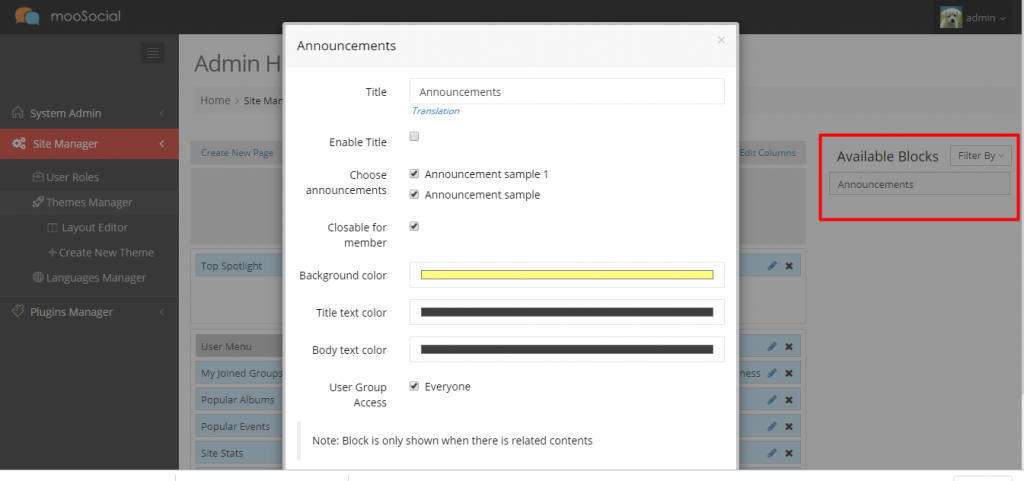This screenshot has width=1024, height=481.
Task: Edit the My Joined Groups row pencil icon
Action: (x=772, y=373)
